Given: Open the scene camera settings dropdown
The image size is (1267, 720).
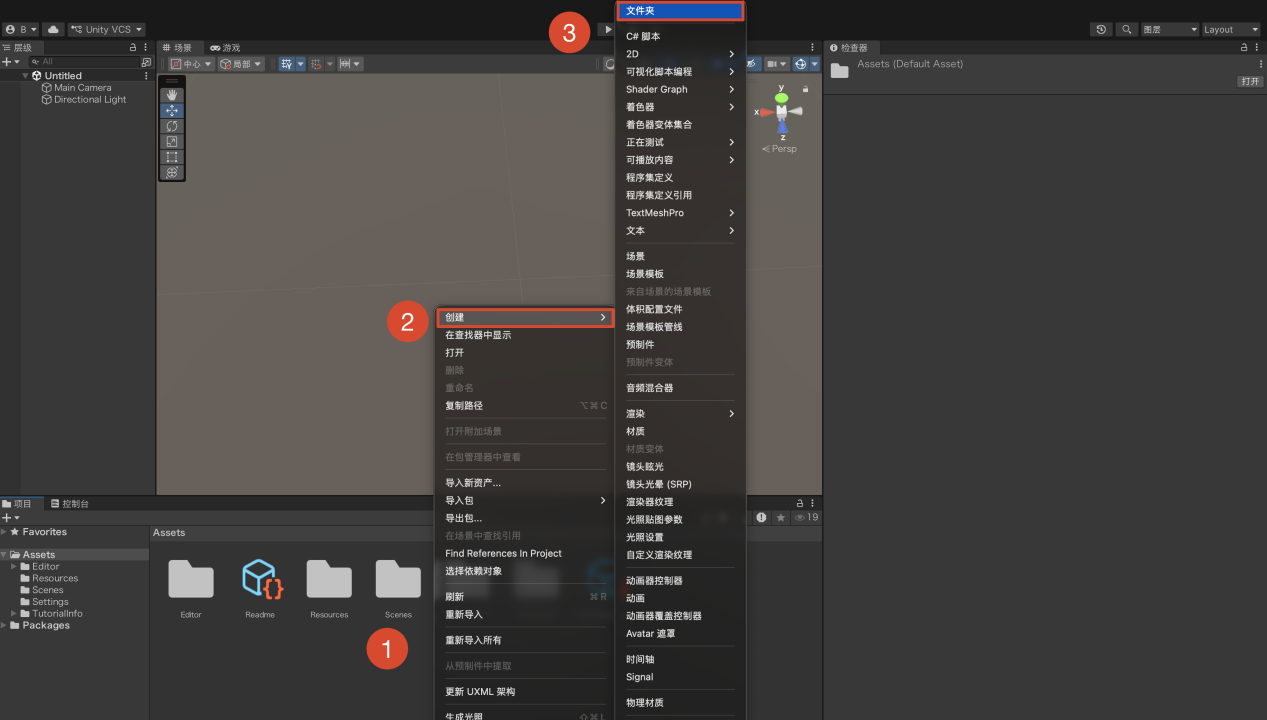Looking at the screenshot, I should pos(777,64).
